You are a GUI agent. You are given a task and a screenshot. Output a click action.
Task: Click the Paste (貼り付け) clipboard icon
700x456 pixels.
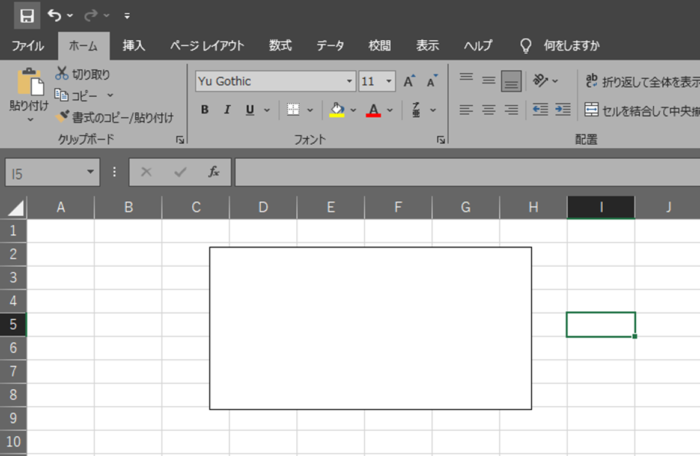pos(29,83)
